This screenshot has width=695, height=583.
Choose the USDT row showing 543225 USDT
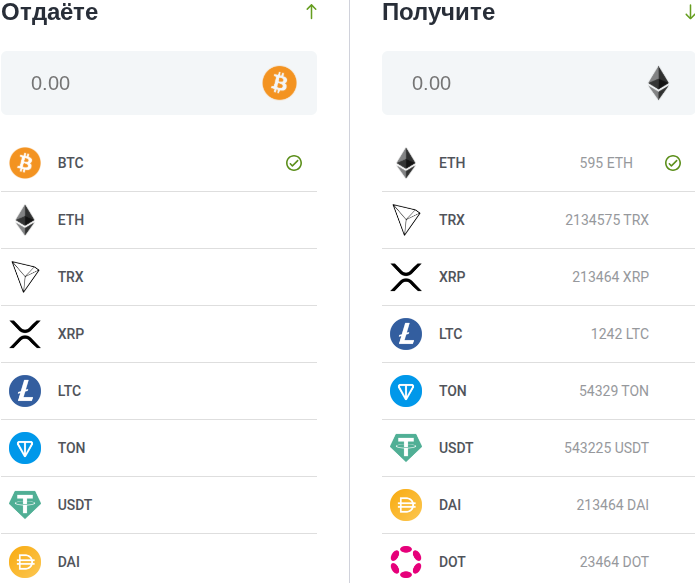click(538, 448)
